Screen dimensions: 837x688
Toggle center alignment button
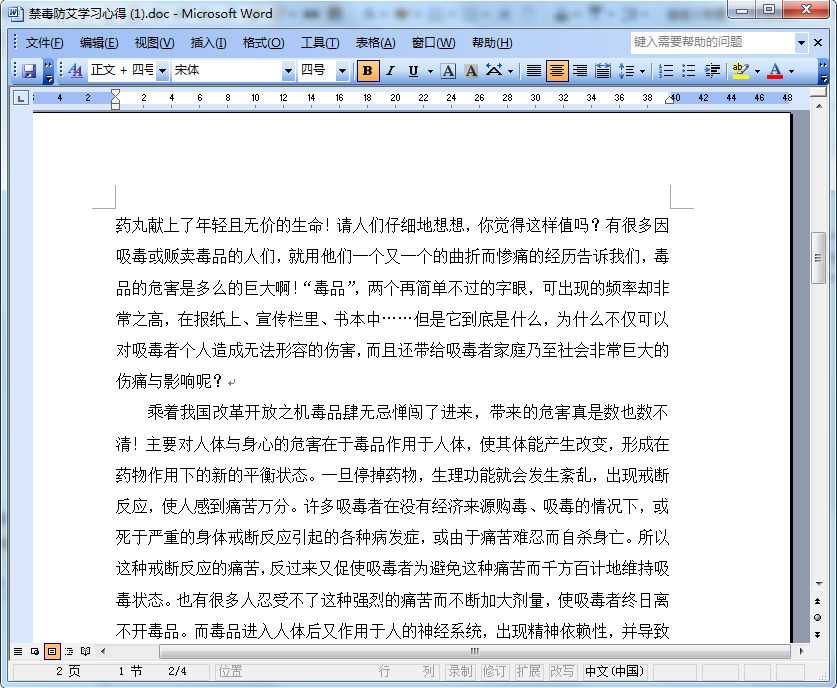557,70
